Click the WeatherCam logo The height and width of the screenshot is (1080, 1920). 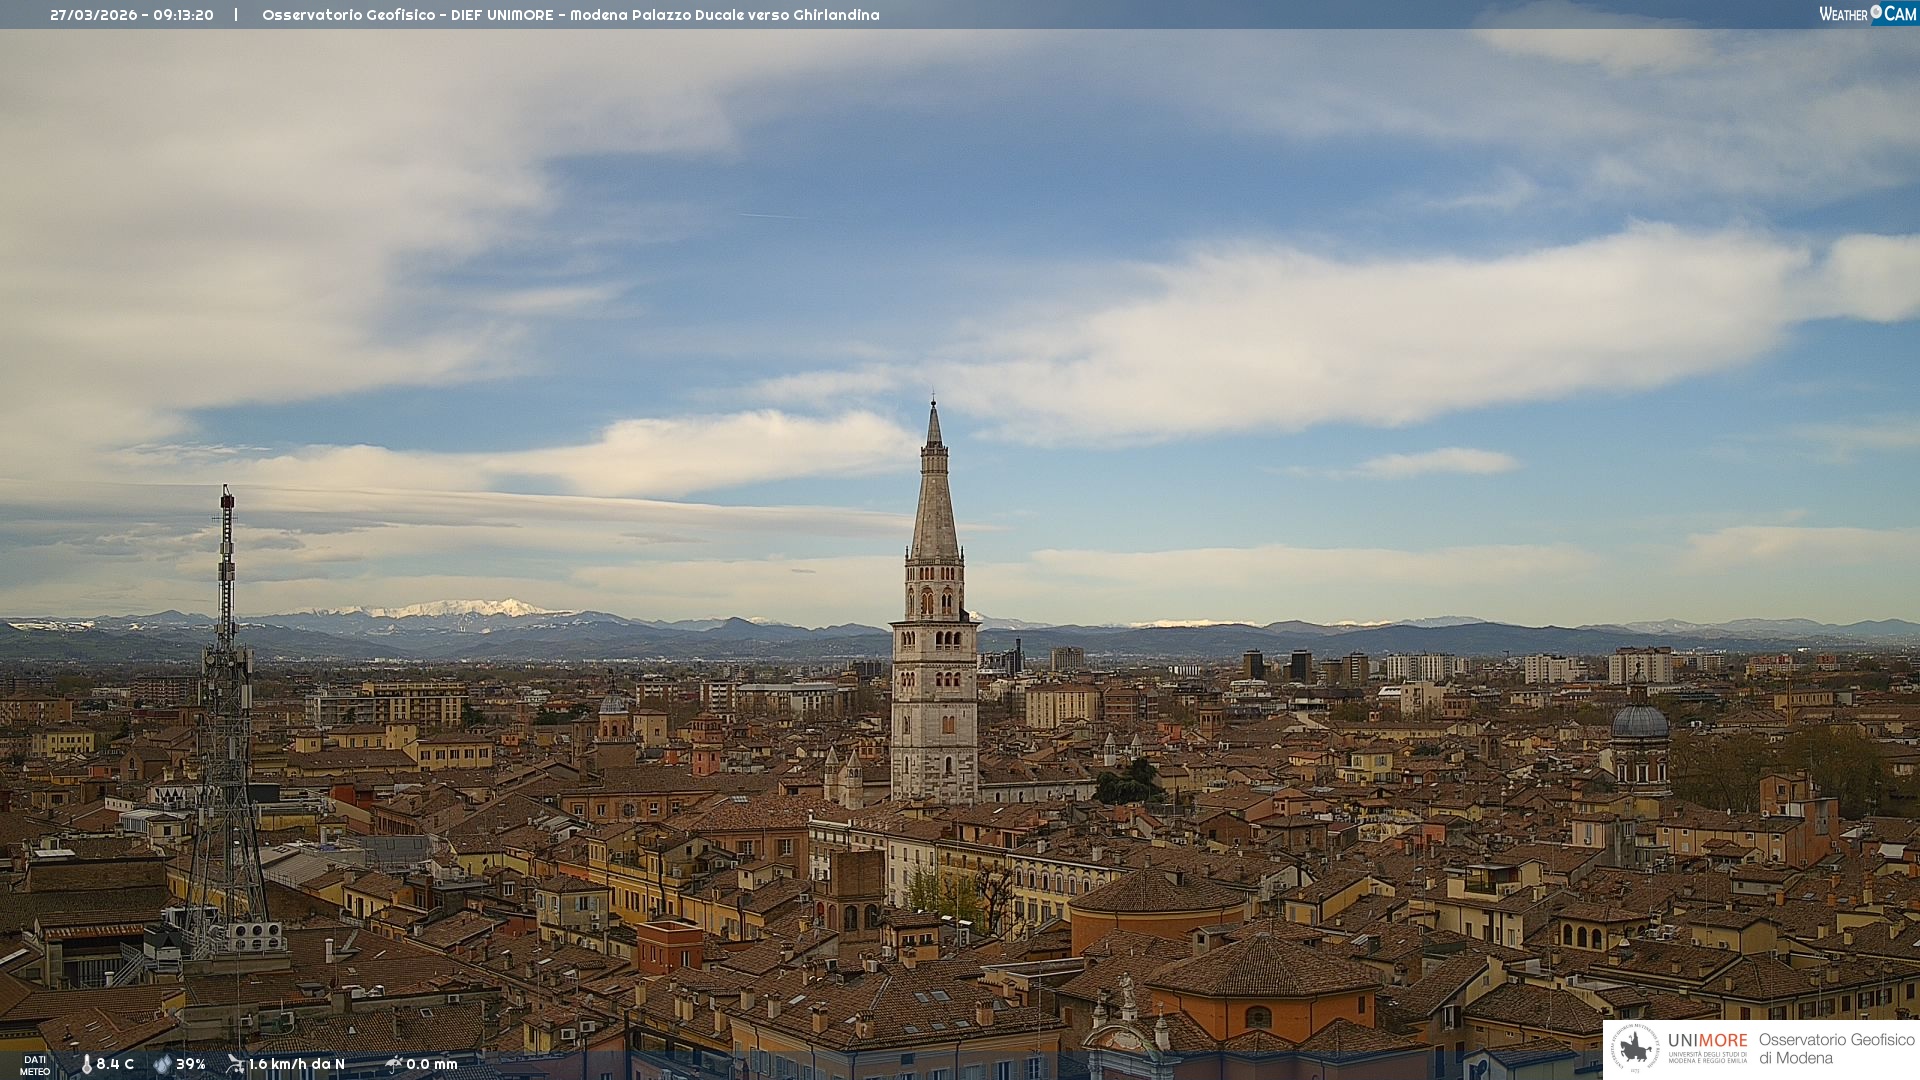(1867, 14)
